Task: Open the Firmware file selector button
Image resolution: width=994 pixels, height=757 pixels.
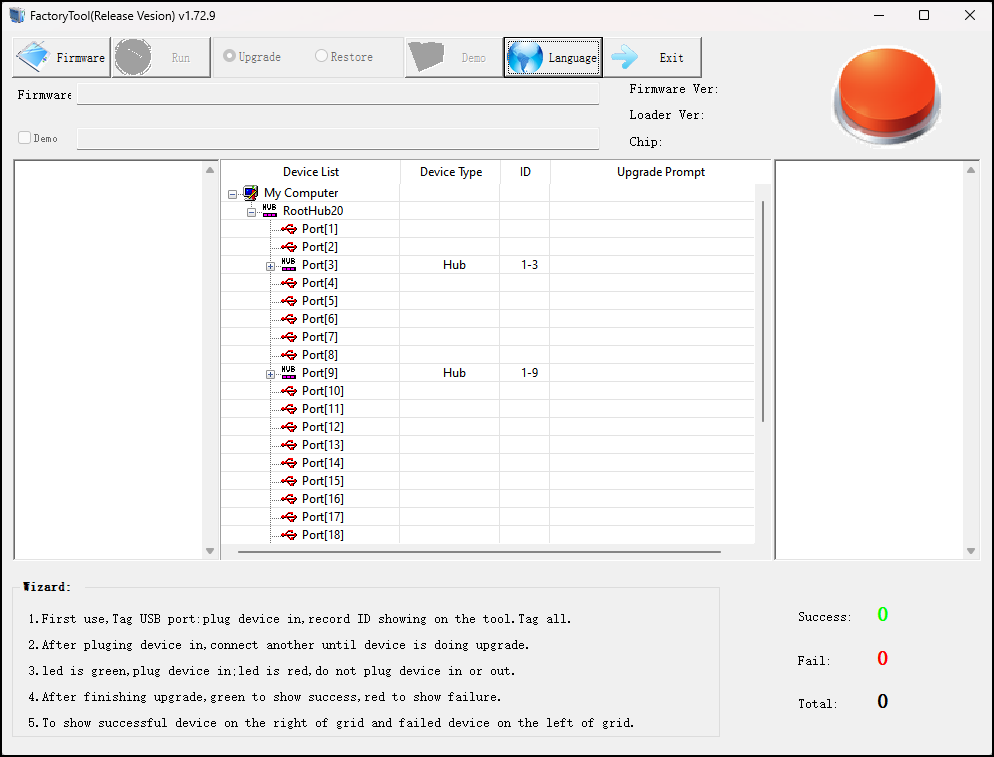Action: (61, 57)
